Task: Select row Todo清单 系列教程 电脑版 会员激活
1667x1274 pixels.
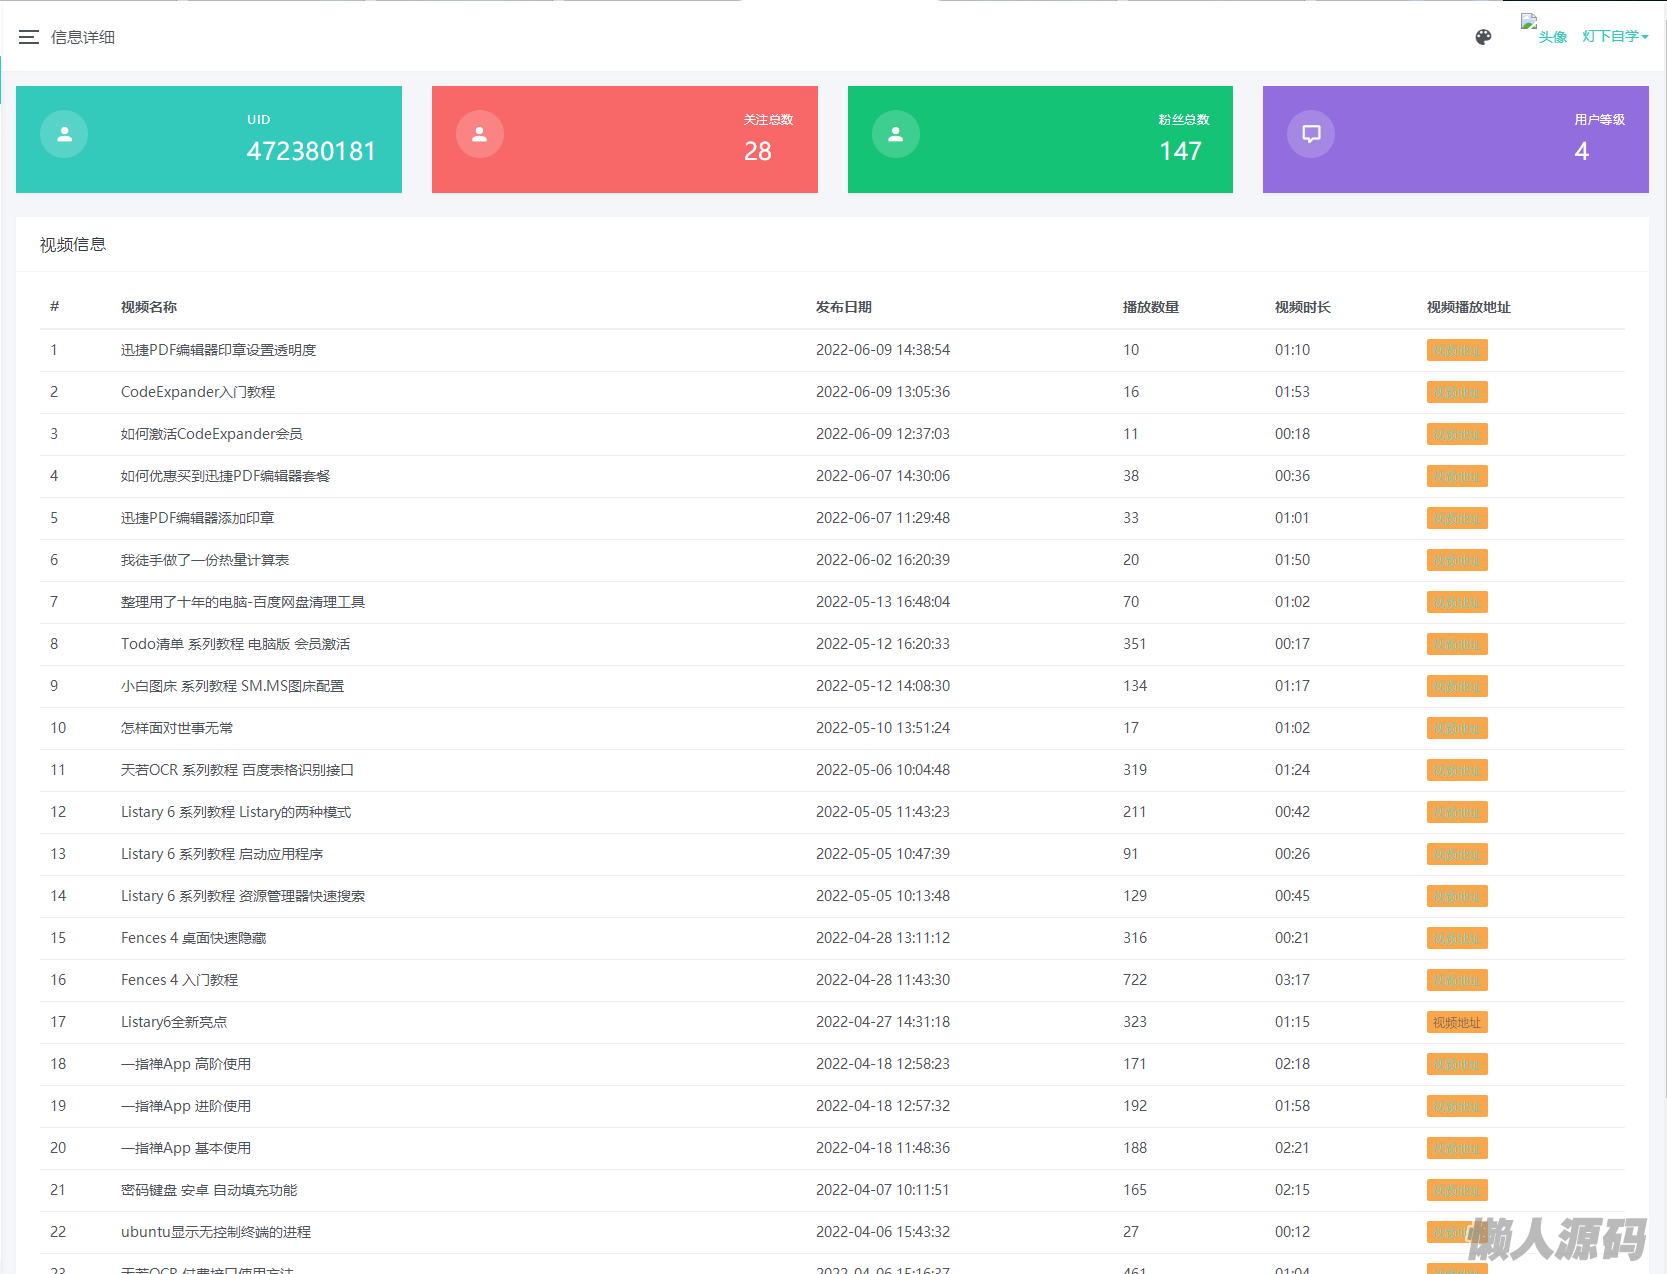Action: tap(235, 644)
